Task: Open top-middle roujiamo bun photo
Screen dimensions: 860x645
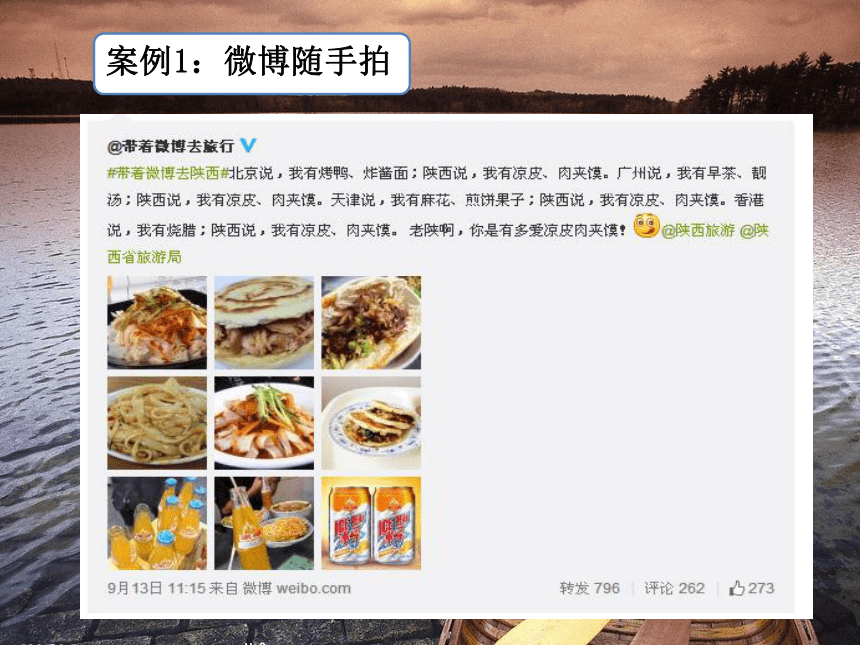Action: [264, 322]
